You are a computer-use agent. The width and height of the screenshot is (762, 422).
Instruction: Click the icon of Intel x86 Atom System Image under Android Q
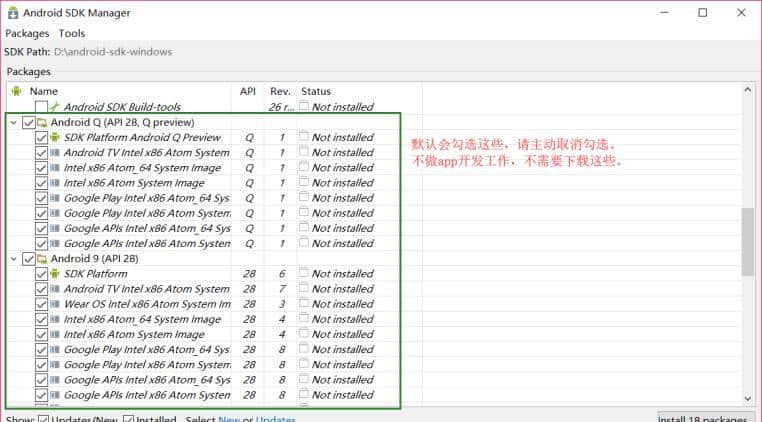click(x=54, y=183)
